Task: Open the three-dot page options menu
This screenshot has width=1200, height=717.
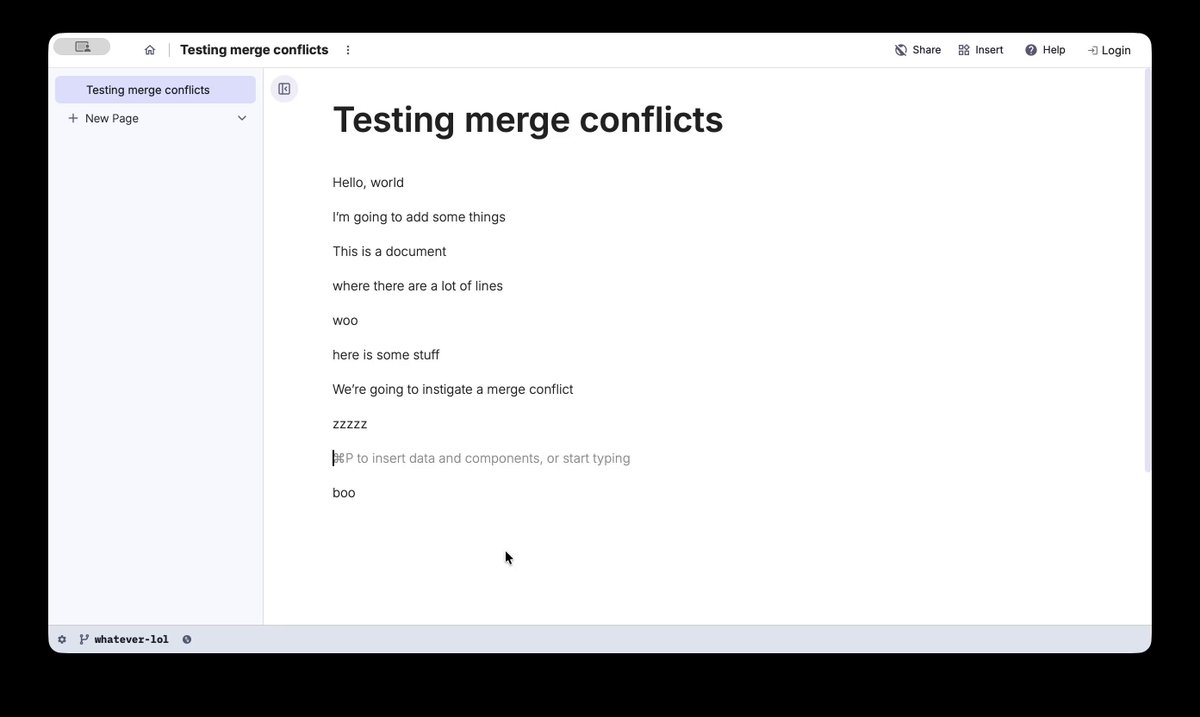Action: tap(348, 50)
